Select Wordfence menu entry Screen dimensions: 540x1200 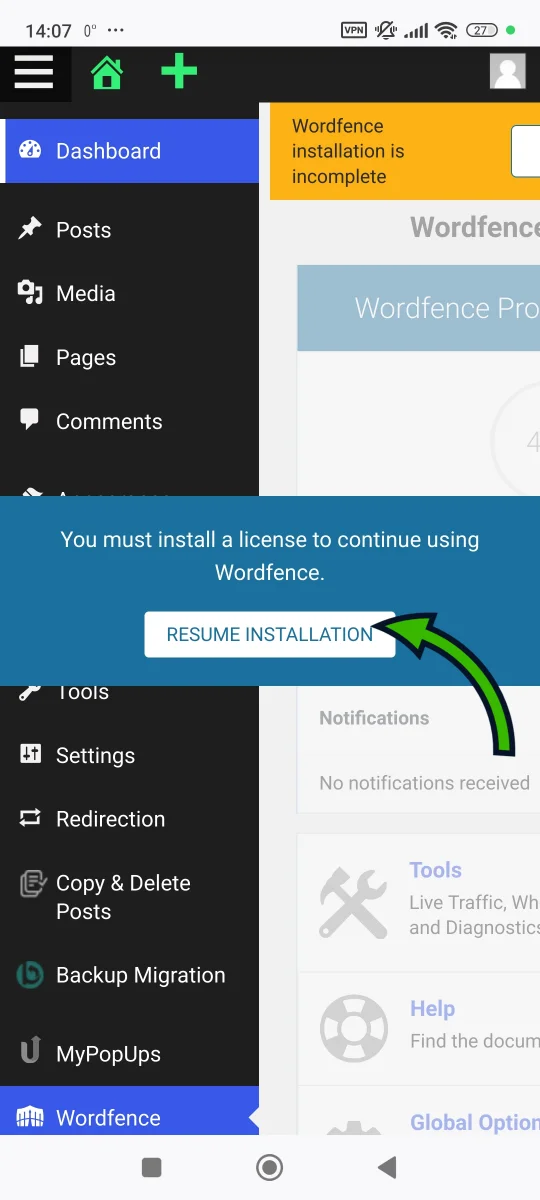click(x=130, y=1112)
